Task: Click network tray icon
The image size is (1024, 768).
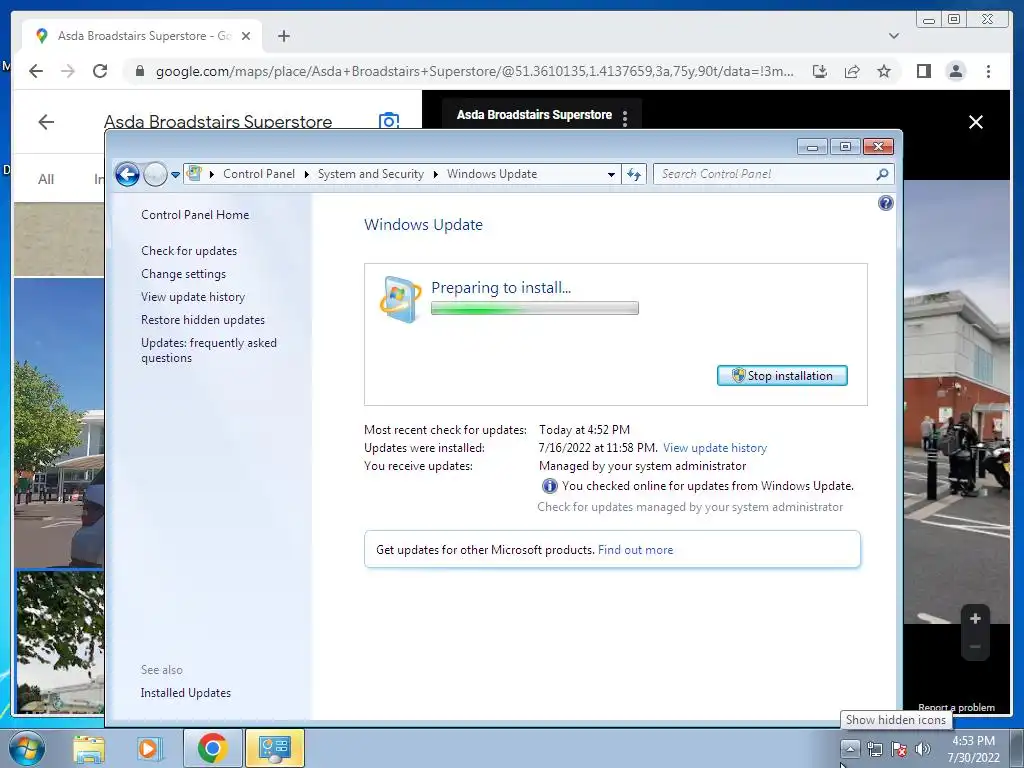Action: point(874,749)
